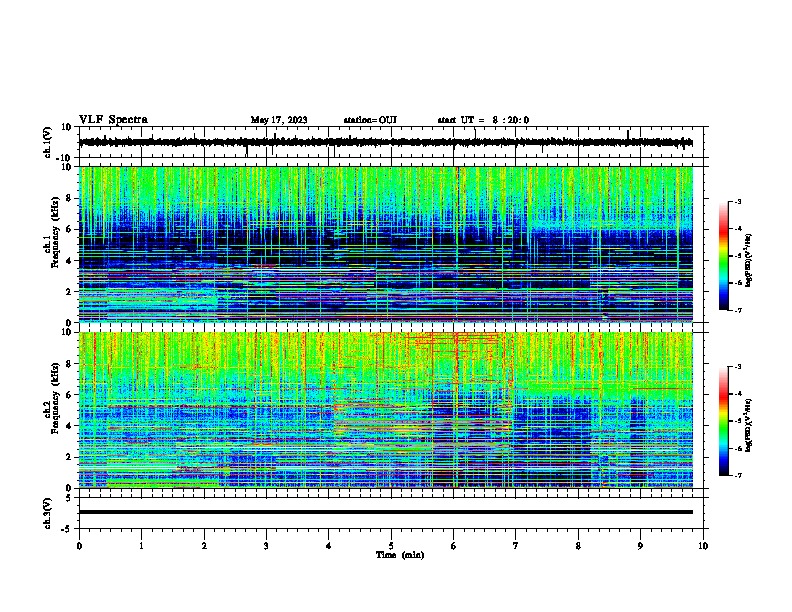
Task: Click the "-7" label on ch.2 color bar
Action: pyautogui.click(x=738, y=476)
